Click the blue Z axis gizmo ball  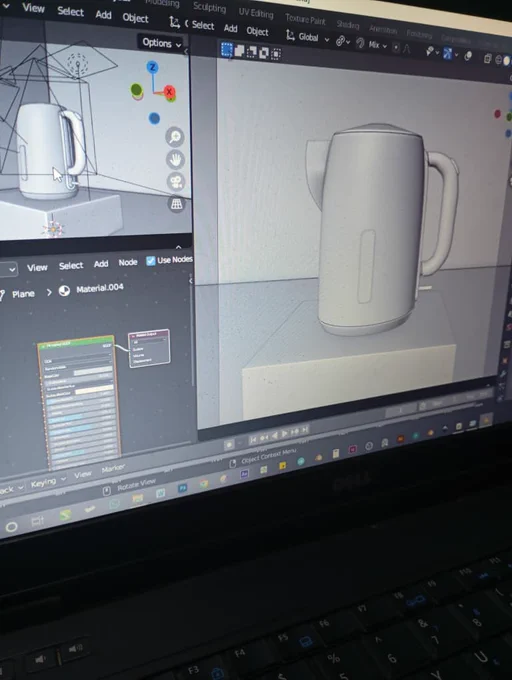(152, 67)
